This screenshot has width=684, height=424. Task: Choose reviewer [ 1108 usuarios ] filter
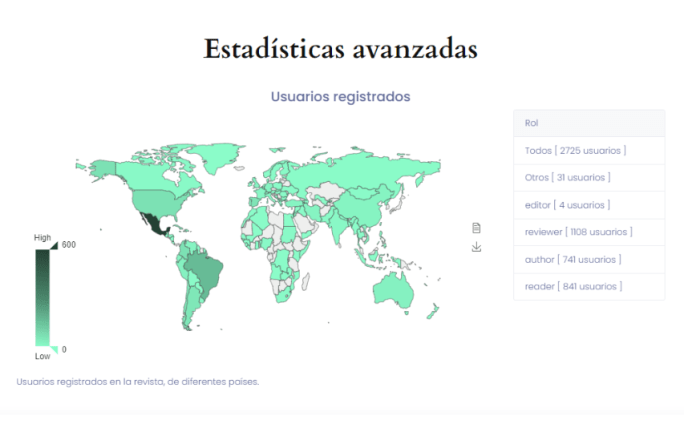[578, 232]
